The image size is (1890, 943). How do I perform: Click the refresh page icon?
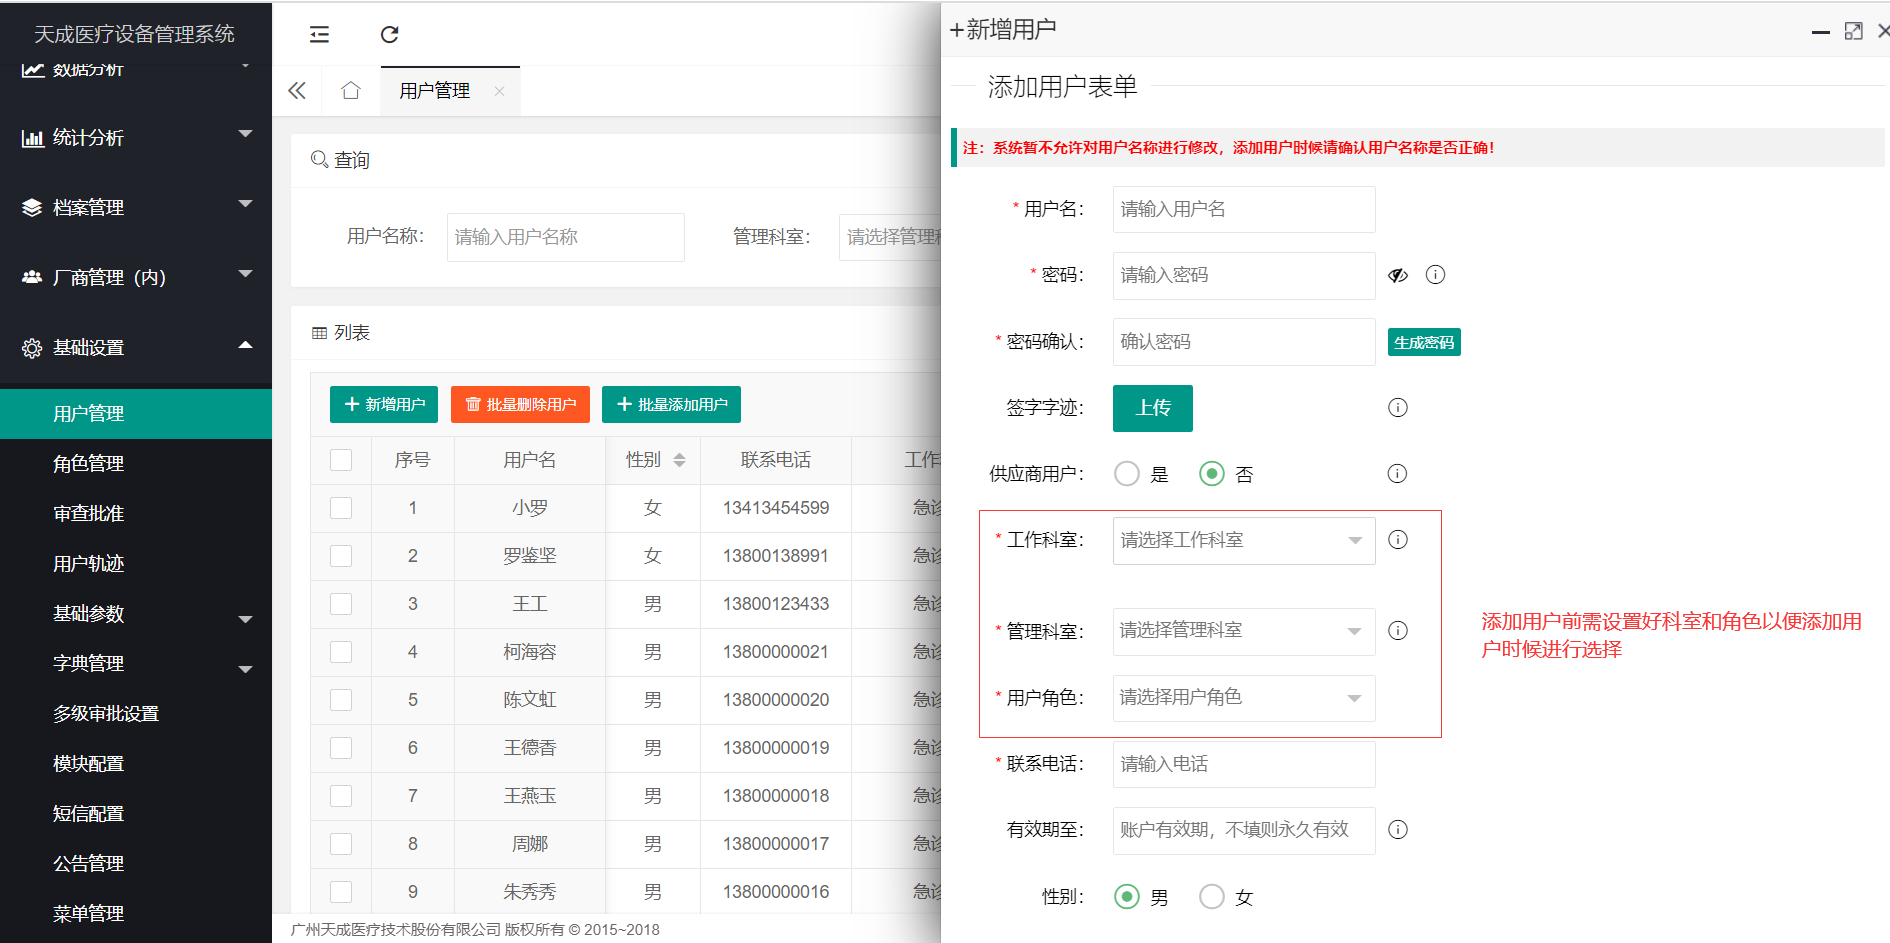pyautogui.click(x=389, y=35)
